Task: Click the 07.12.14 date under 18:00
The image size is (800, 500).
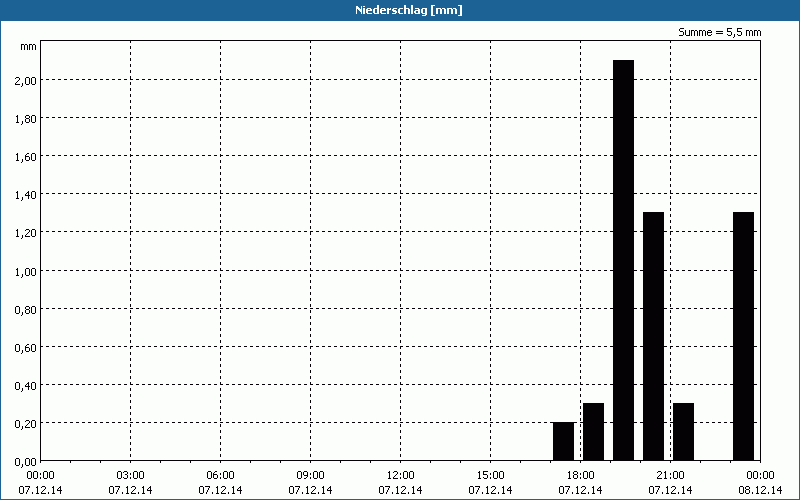Action: click(x=581, y=490)
